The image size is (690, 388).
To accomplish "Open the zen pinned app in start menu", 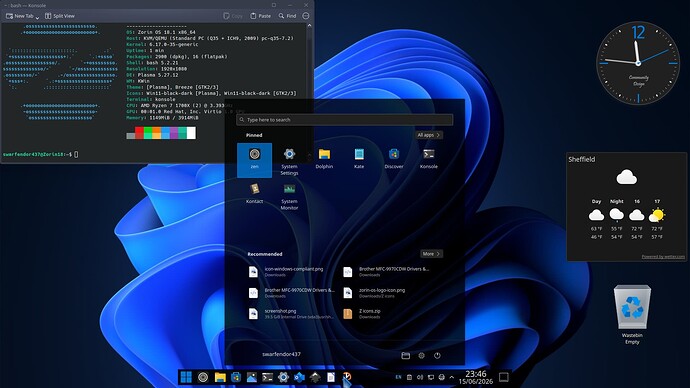I will 254,160.
